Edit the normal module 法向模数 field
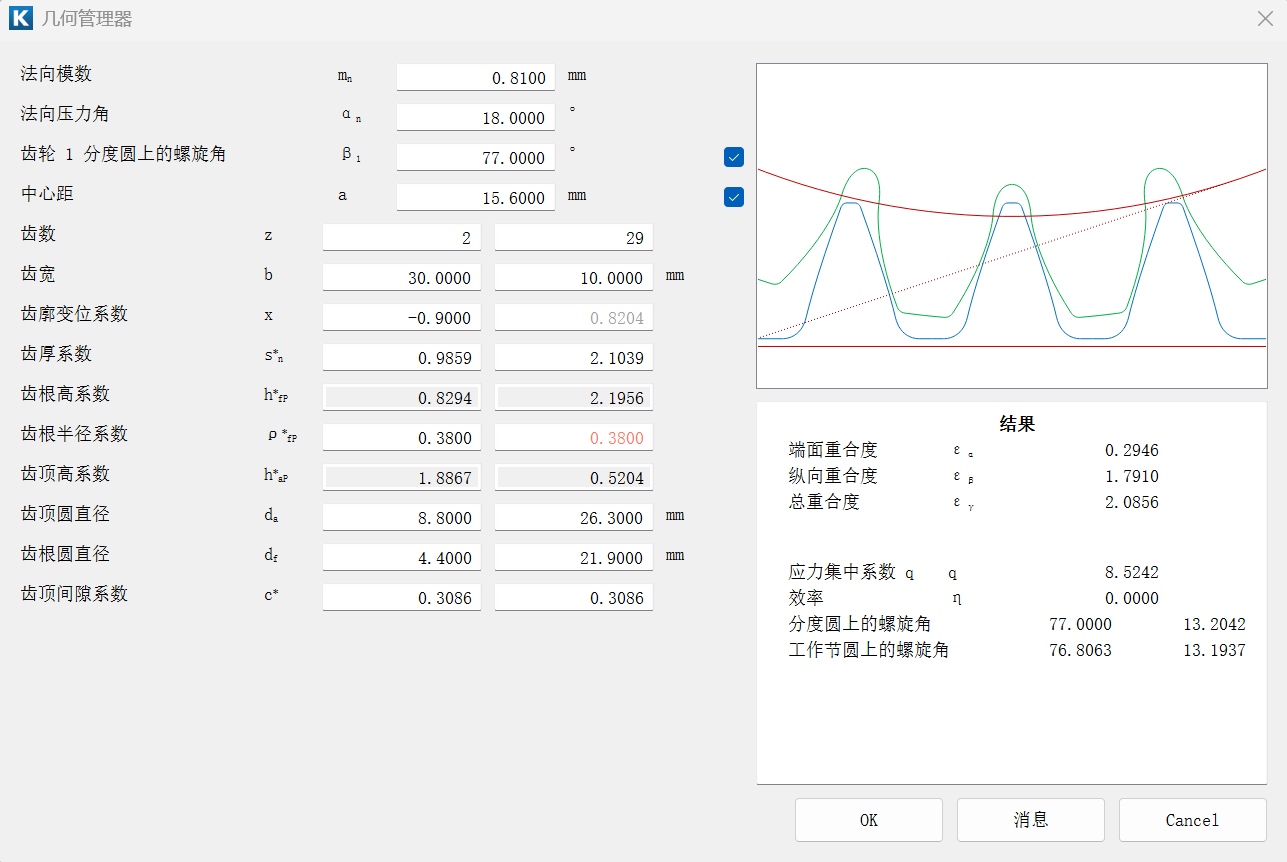The height and width of the screenshot is (862, 1287). click(x=475, y=78)
